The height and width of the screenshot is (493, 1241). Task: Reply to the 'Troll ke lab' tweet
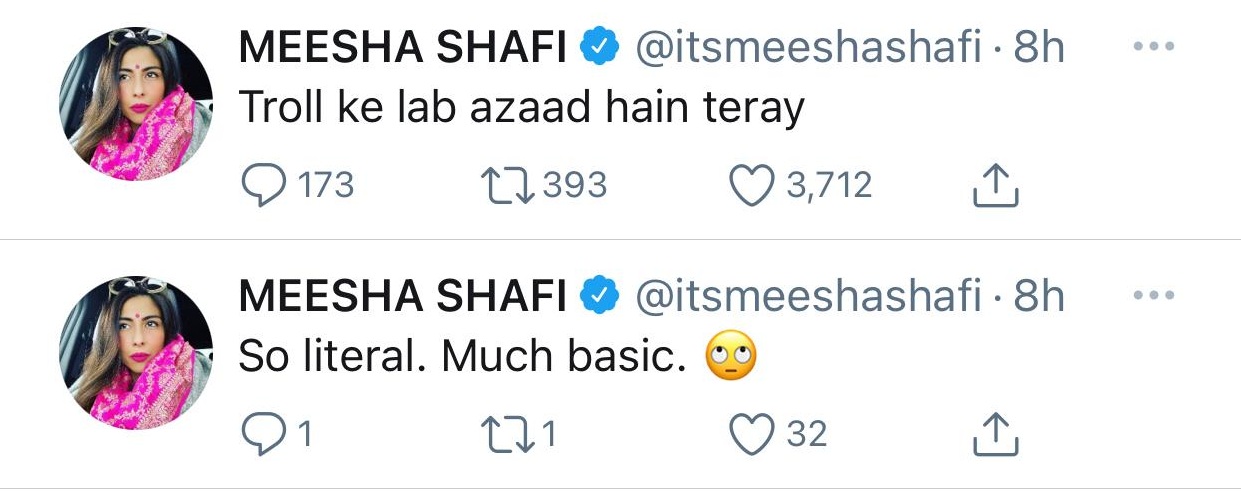coord(266,186)
